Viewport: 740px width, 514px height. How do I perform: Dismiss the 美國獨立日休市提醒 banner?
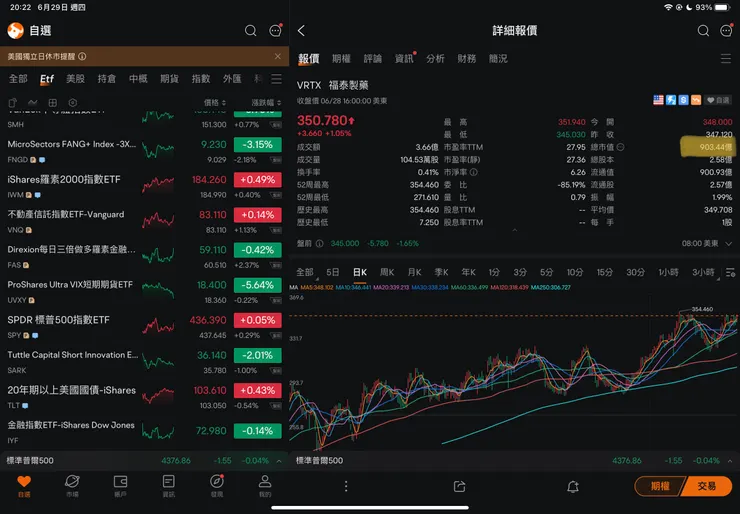278,57
